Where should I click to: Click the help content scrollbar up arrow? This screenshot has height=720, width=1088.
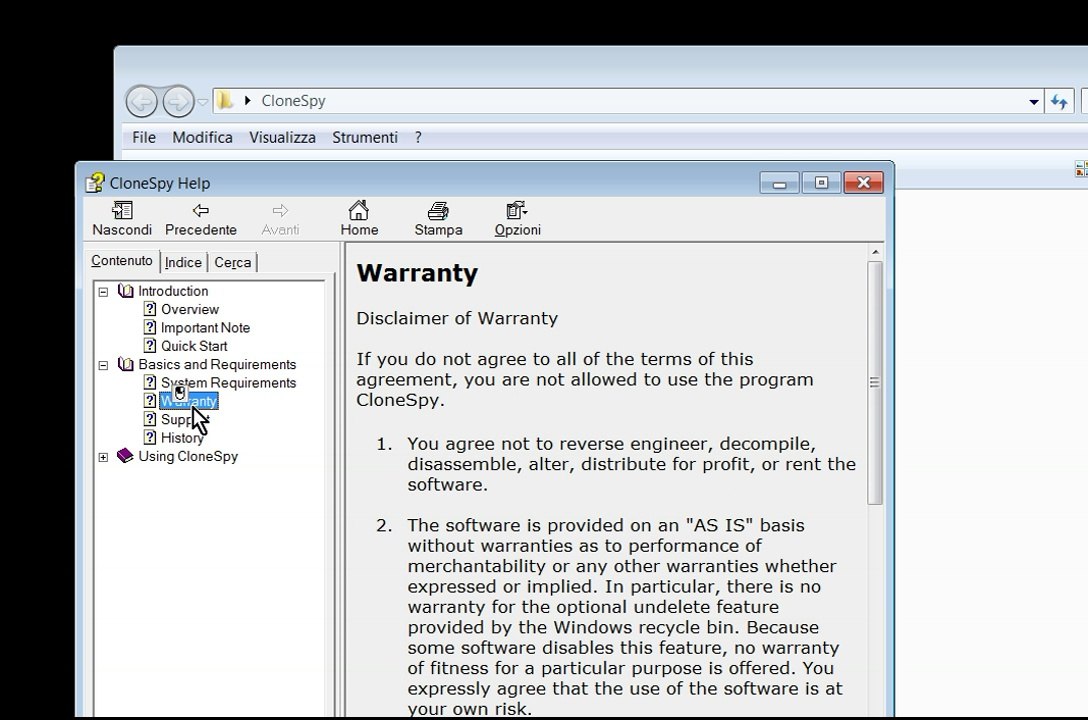[875, 252]
